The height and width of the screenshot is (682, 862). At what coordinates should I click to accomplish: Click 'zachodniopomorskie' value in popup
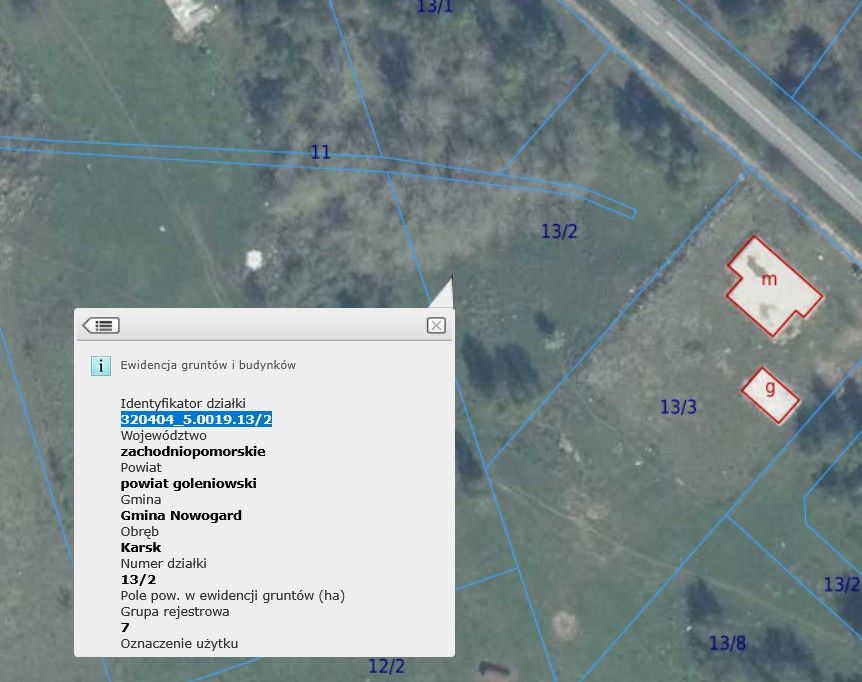pos(193,452)
